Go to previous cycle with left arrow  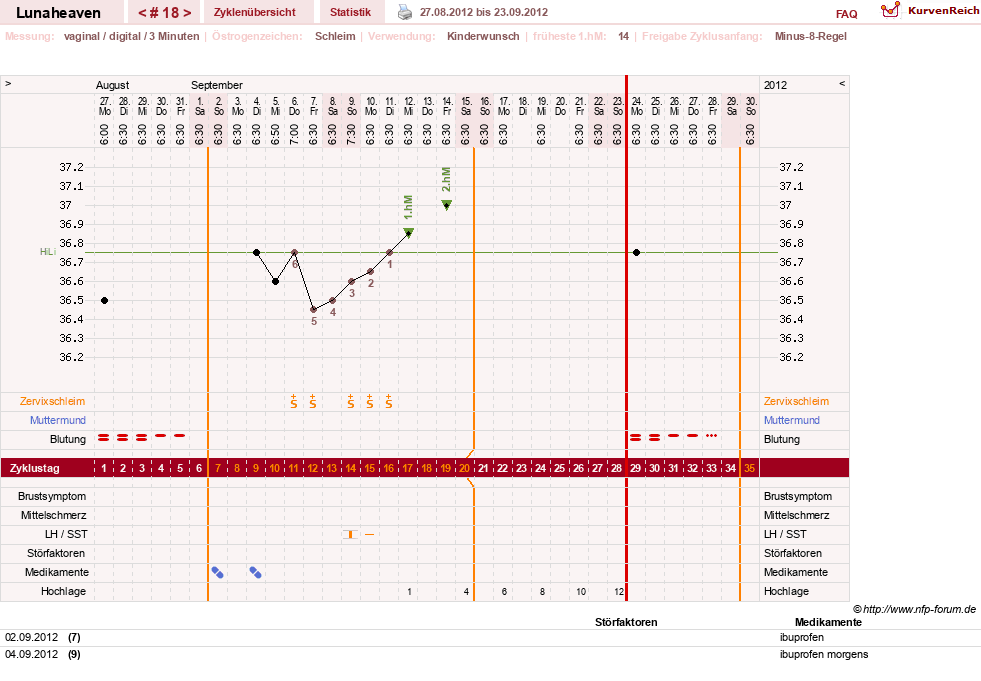click(142, 13)
